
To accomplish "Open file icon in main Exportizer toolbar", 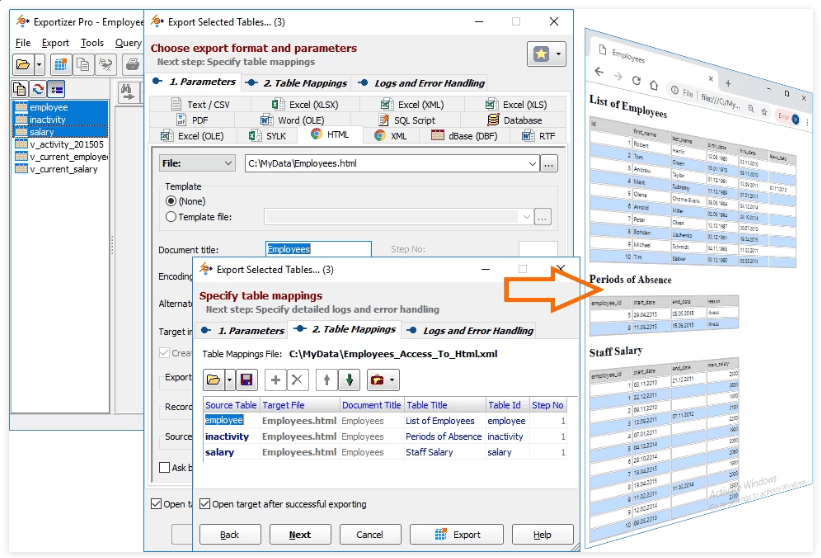I will click(23, 65).
